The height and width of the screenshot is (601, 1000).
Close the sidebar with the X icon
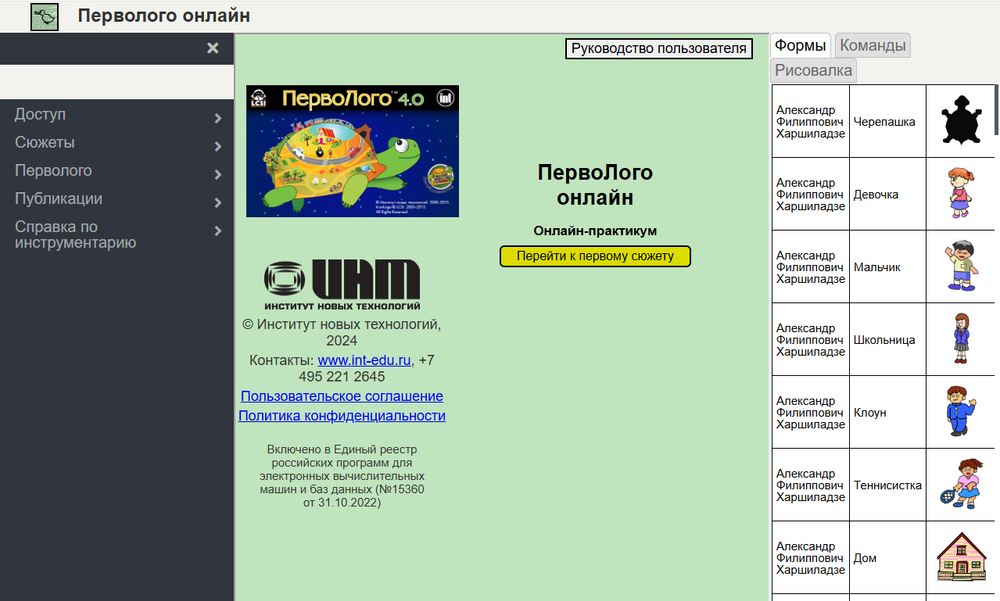tap(213, 48)
